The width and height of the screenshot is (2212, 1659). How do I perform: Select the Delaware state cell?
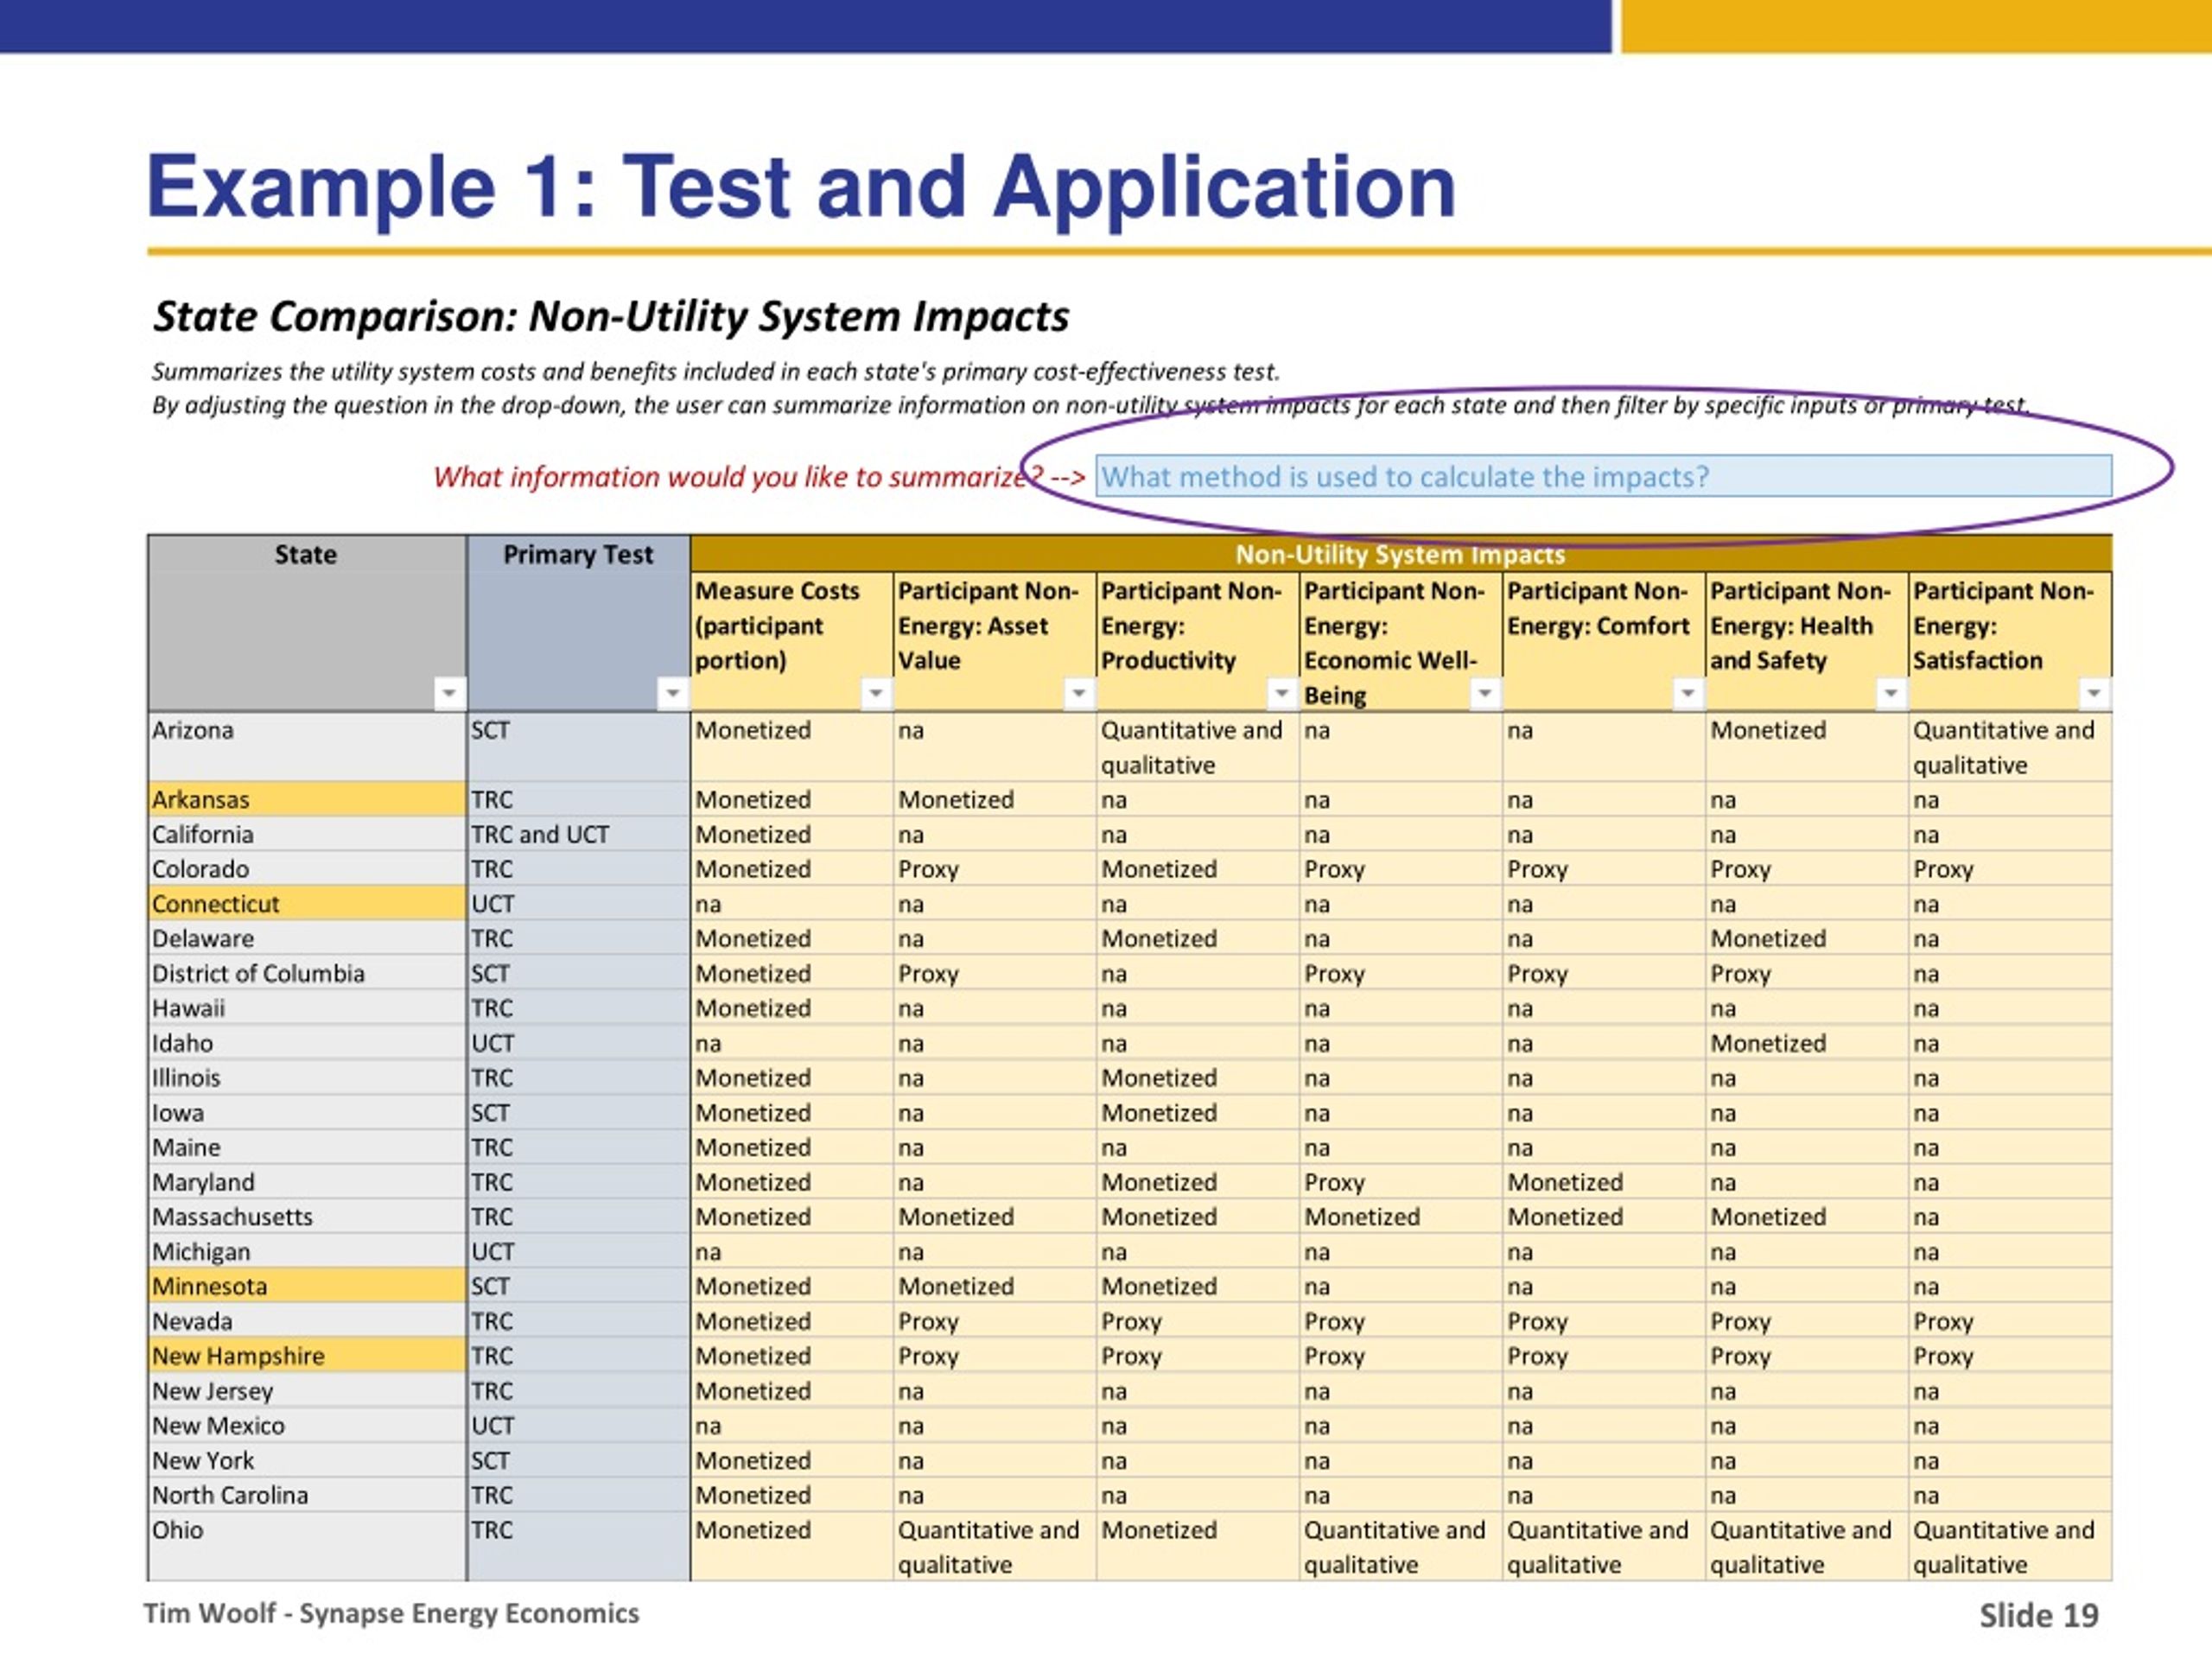(x=307, y=938)
